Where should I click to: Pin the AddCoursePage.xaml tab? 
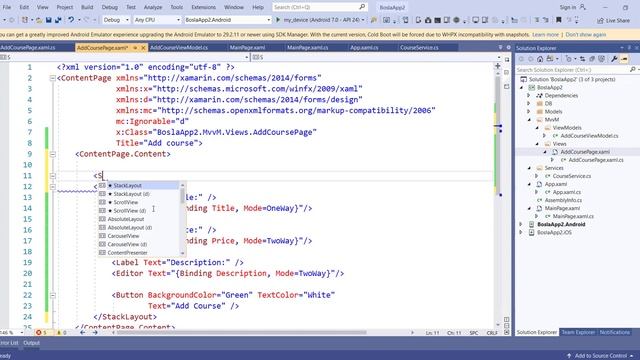click(135, 48)
